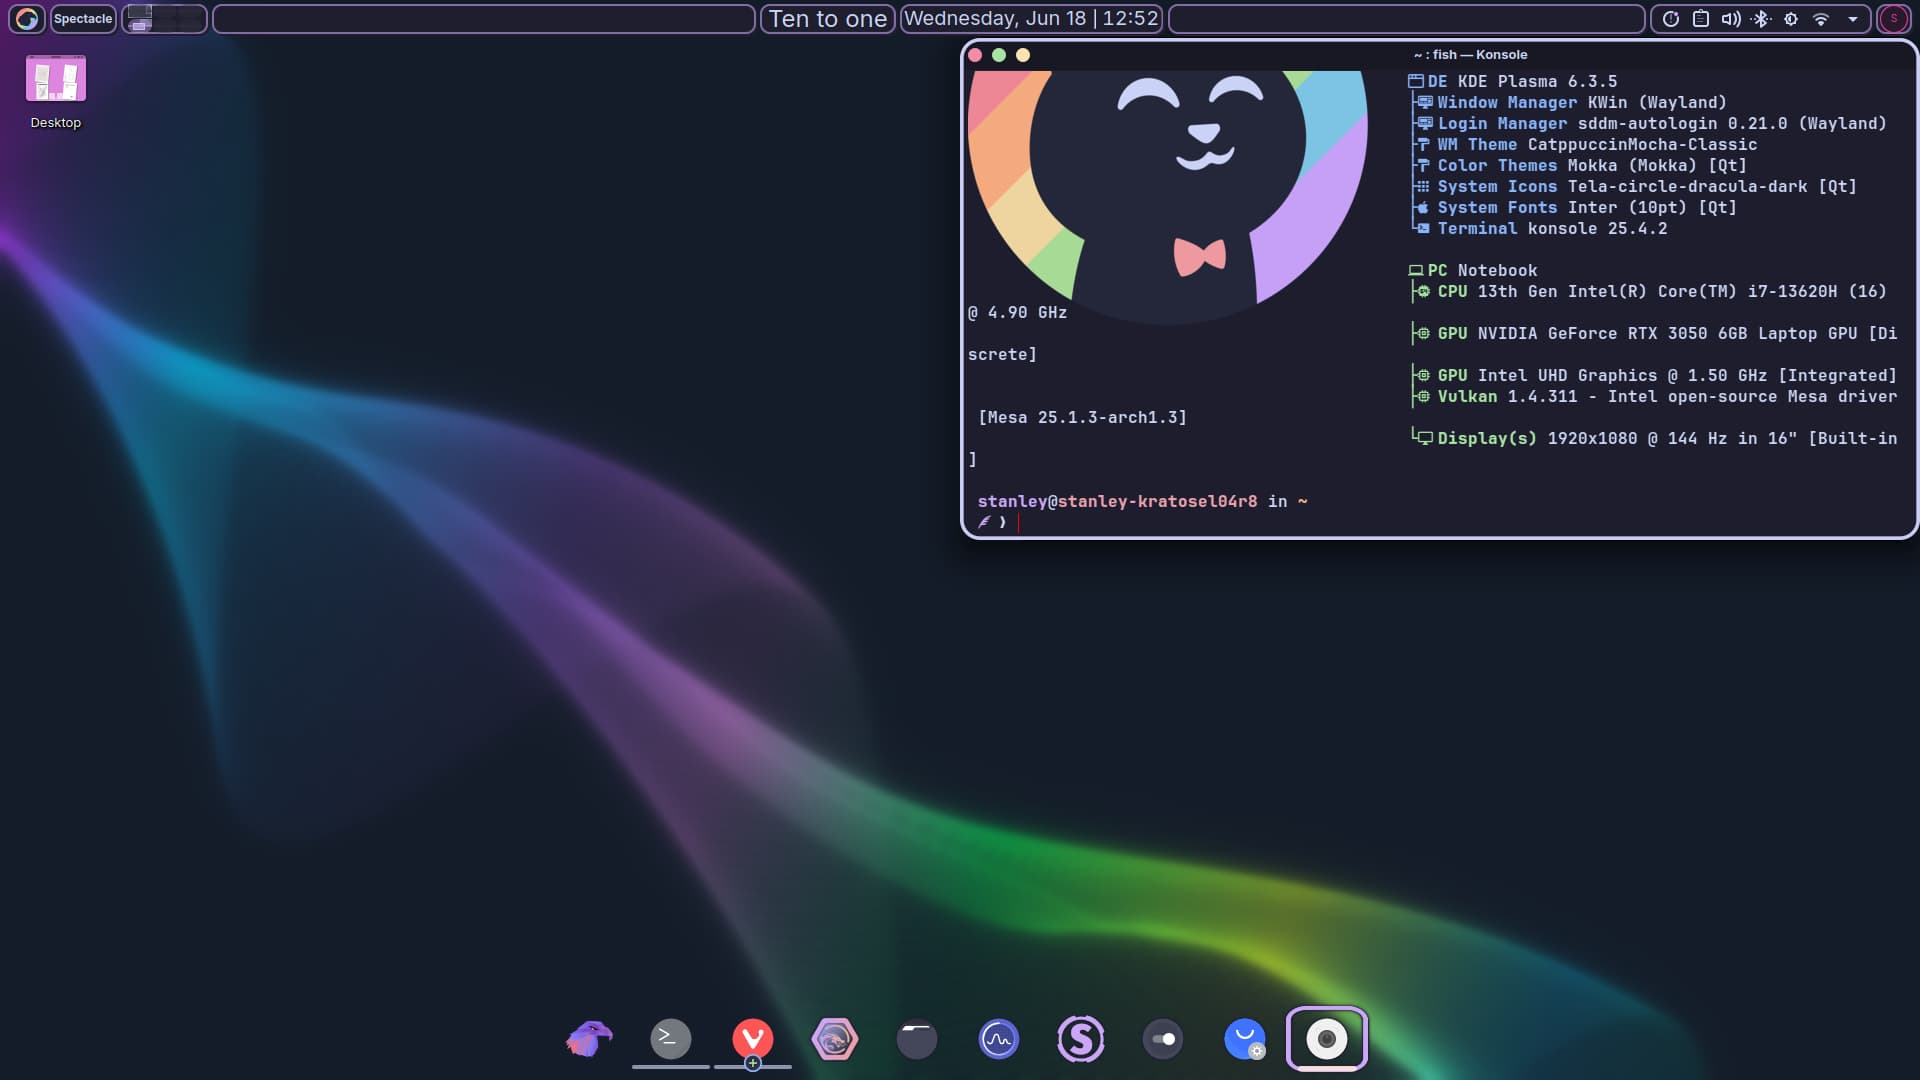The width and height of the screenshot is (1920, 1080).
Task: Open Konsole terminal from the dock
Action: point(671,1039)
